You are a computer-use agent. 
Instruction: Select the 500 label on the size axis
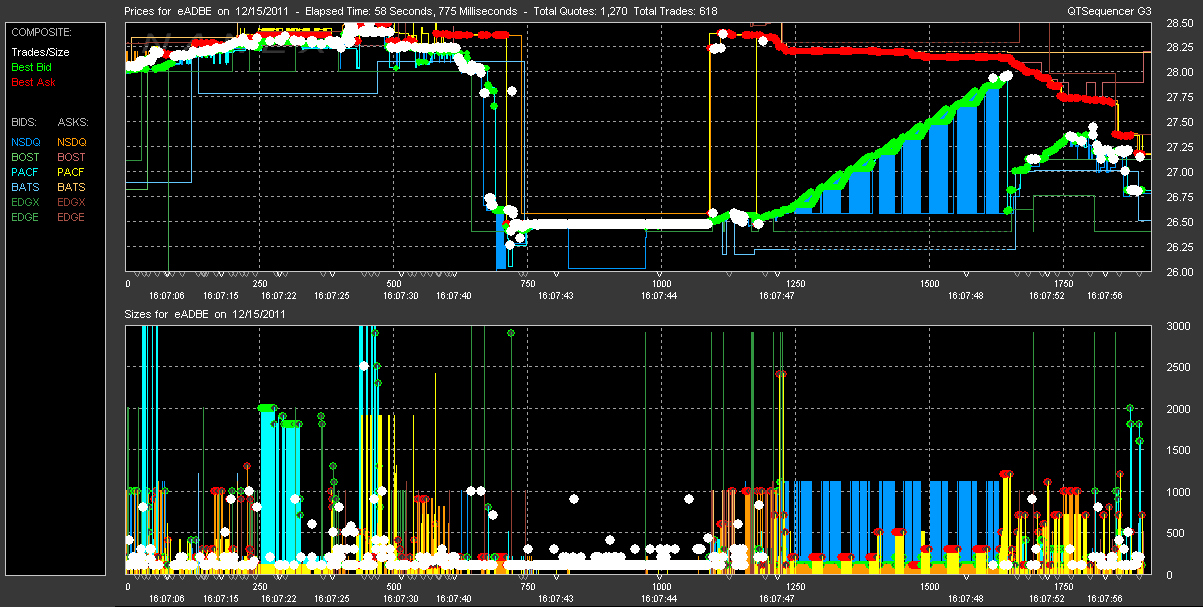1175,534
